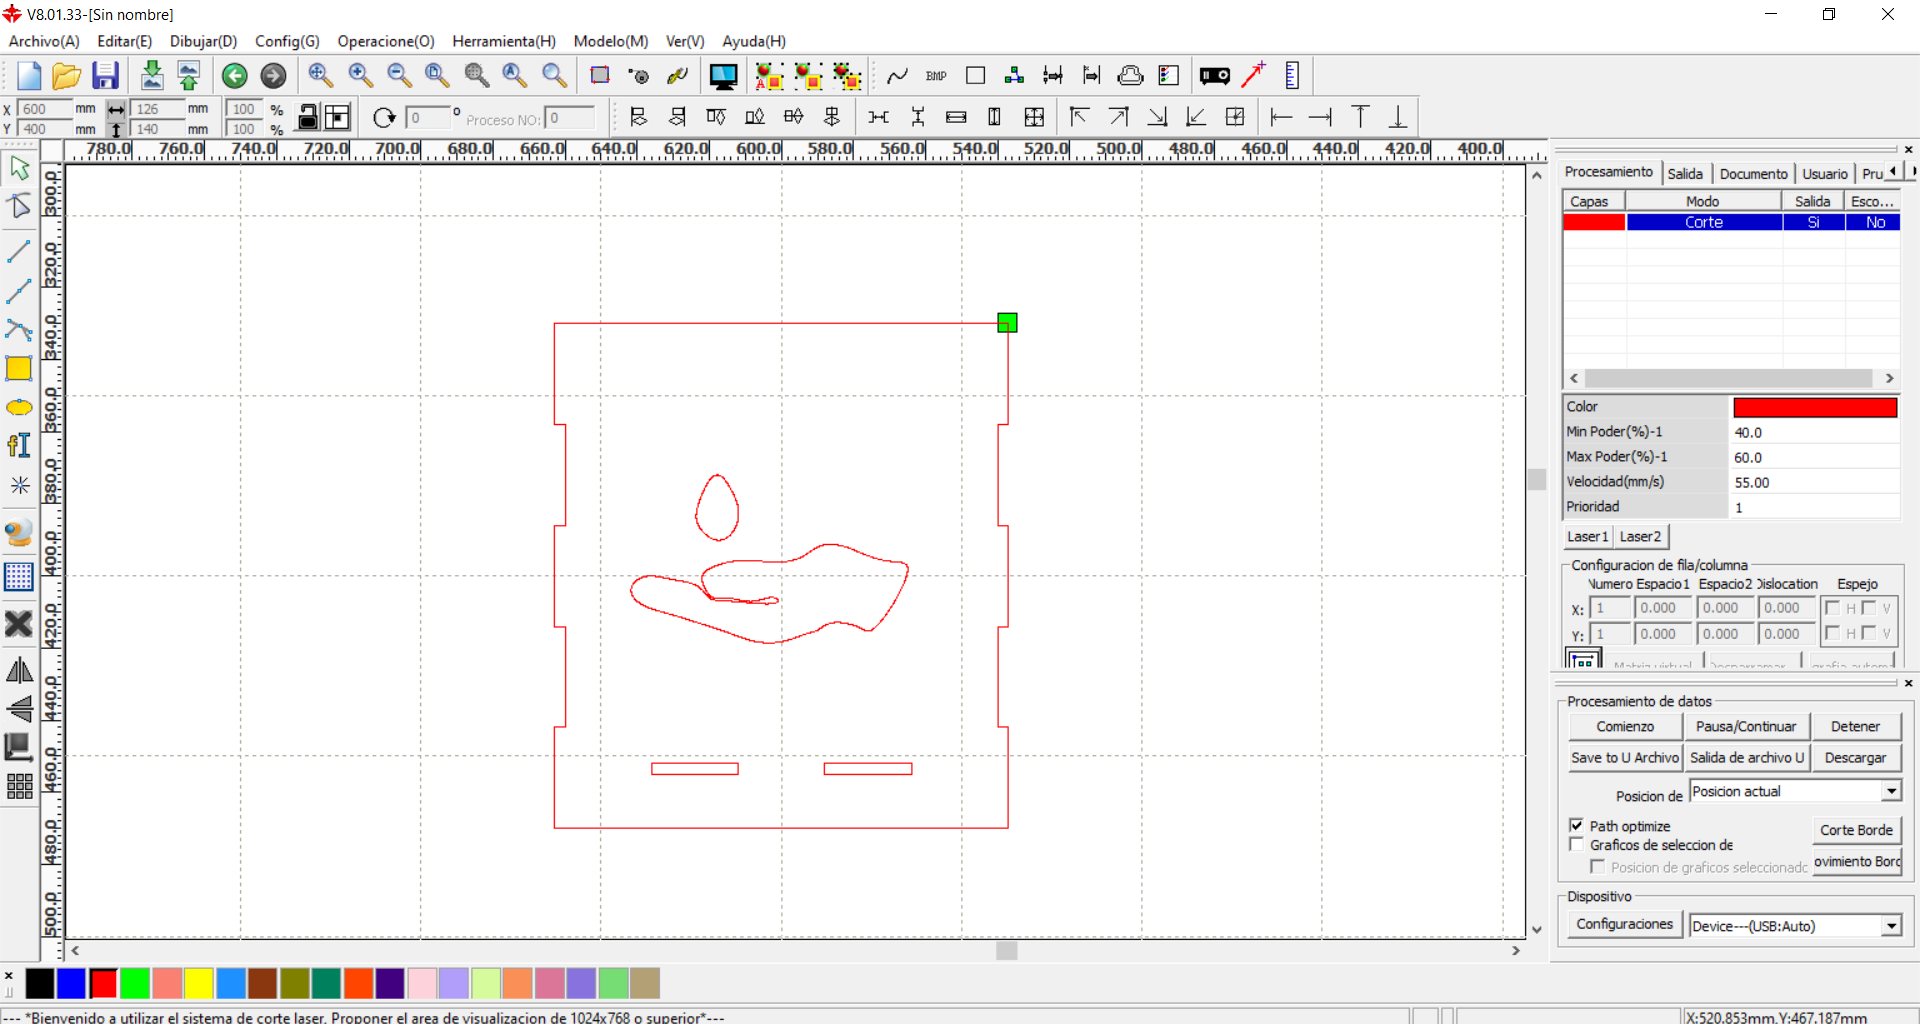1920x1024 pixels.
Task: Open the Ayuda menu
Action: [x=754, y=41]
